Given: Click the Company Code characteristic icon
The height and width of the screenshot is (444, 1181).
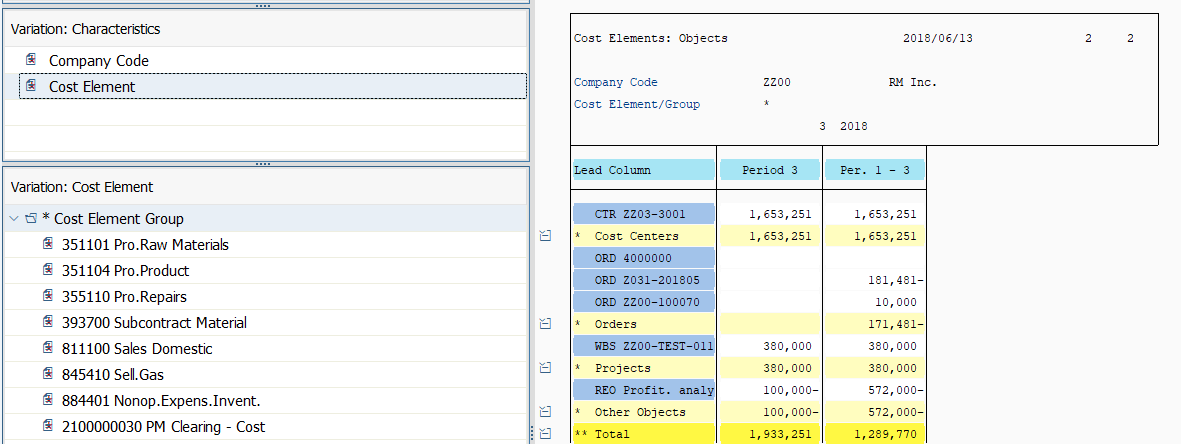Looking at the screenshot, I should click(31, 60).
